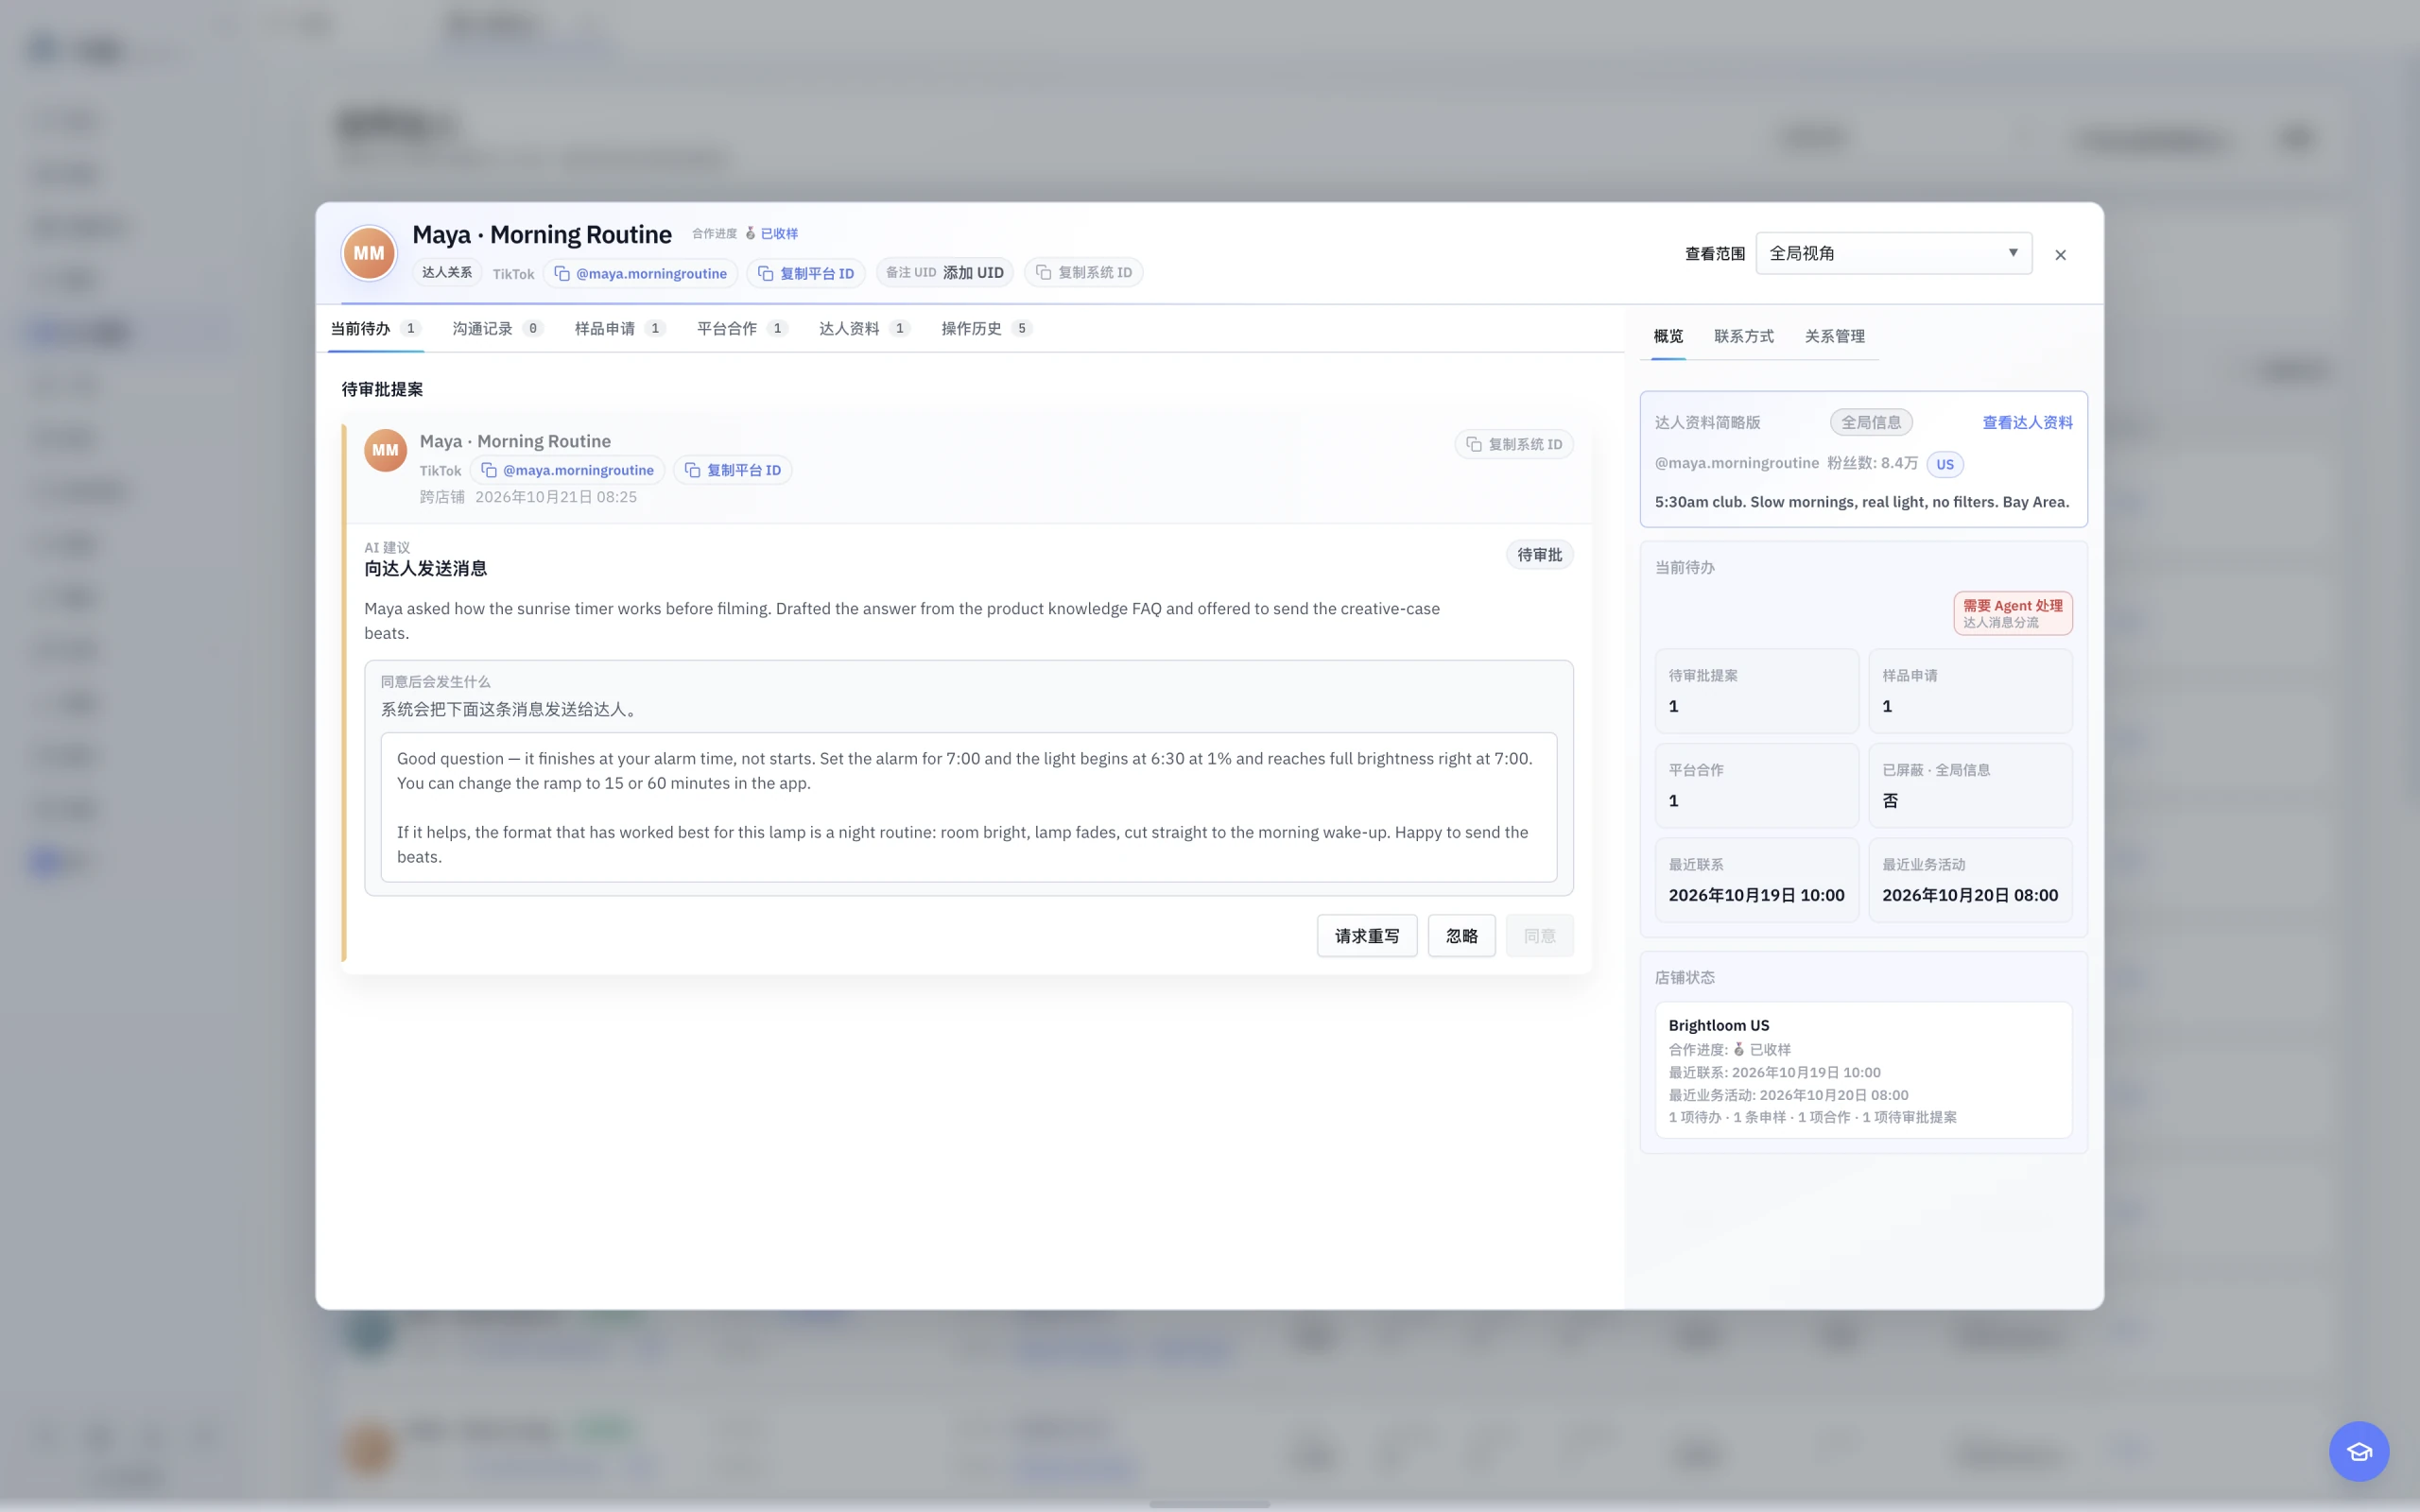Viewport: 2420px width, 1512px height.
Task: Click the US region tag
Action: 1944,464
